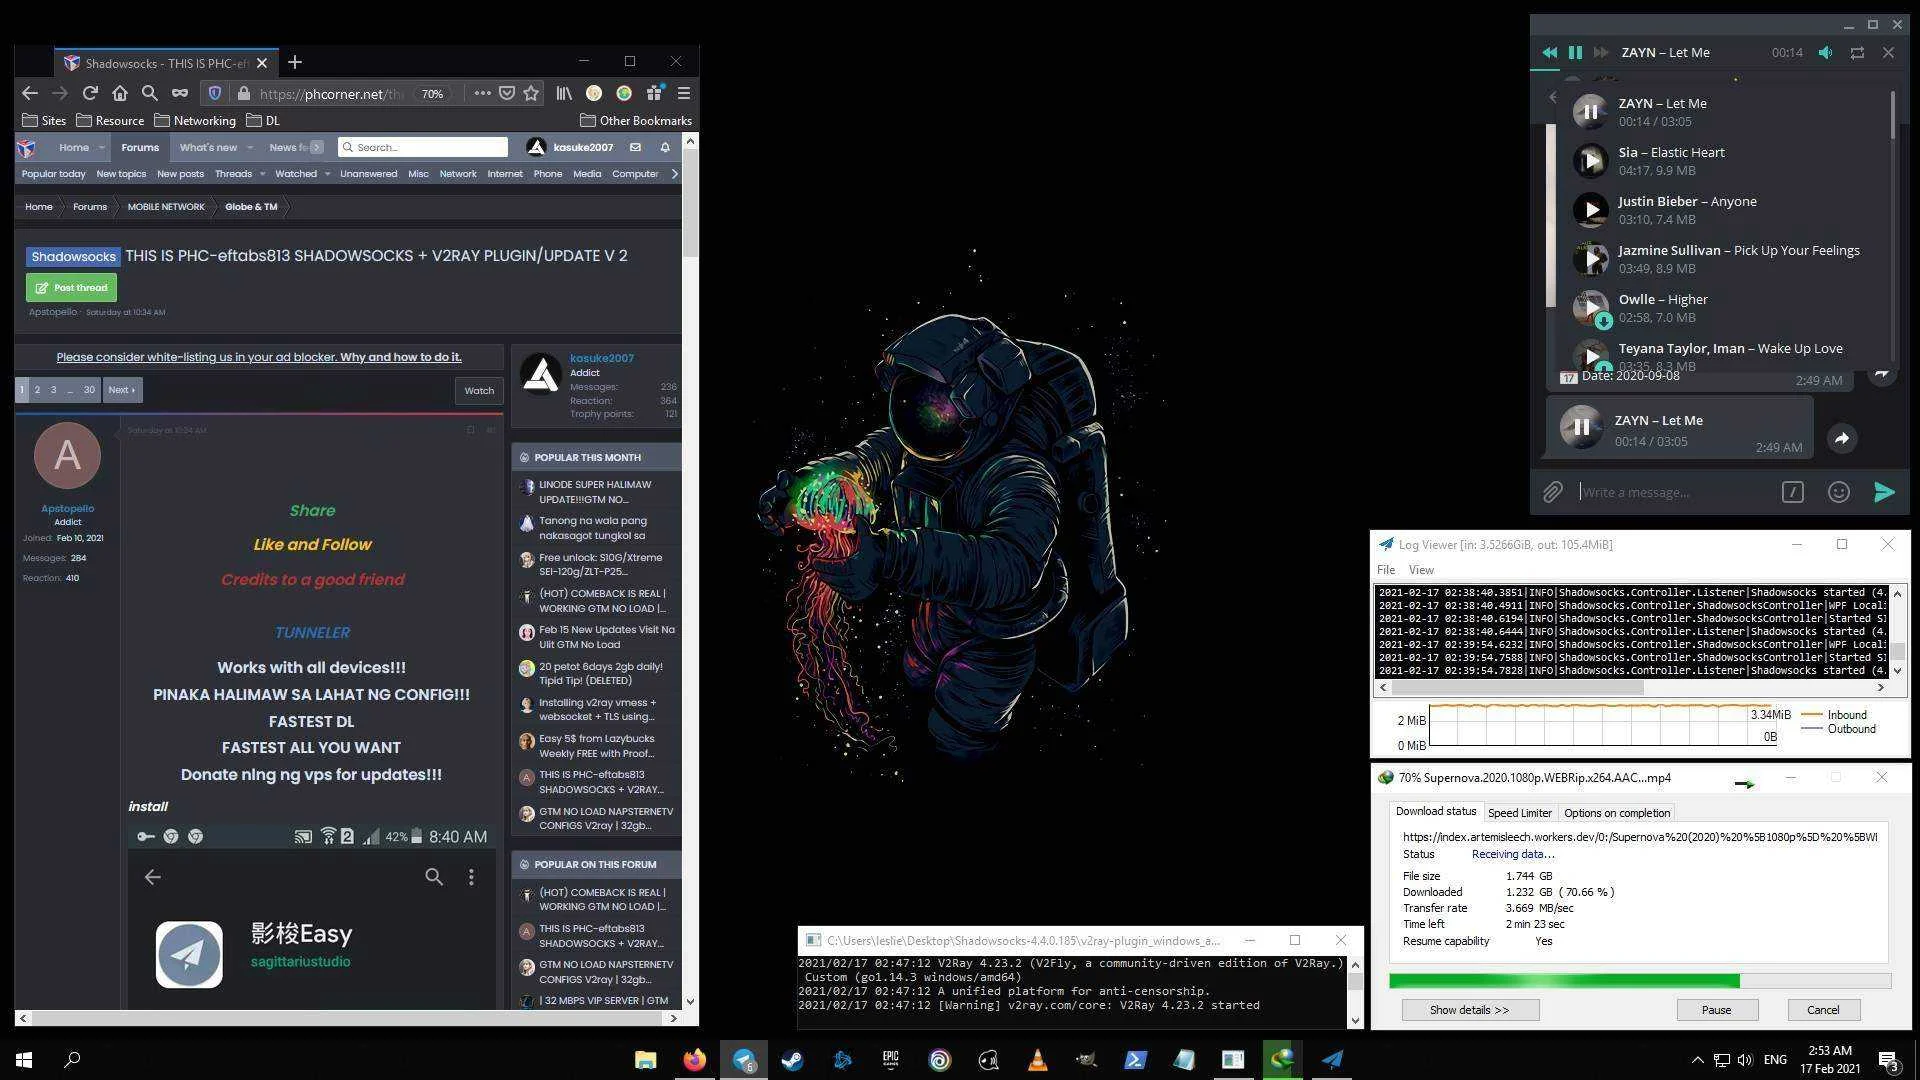
Task: Toggle repeat mode in Telegram player
Action: [1857, 52]
